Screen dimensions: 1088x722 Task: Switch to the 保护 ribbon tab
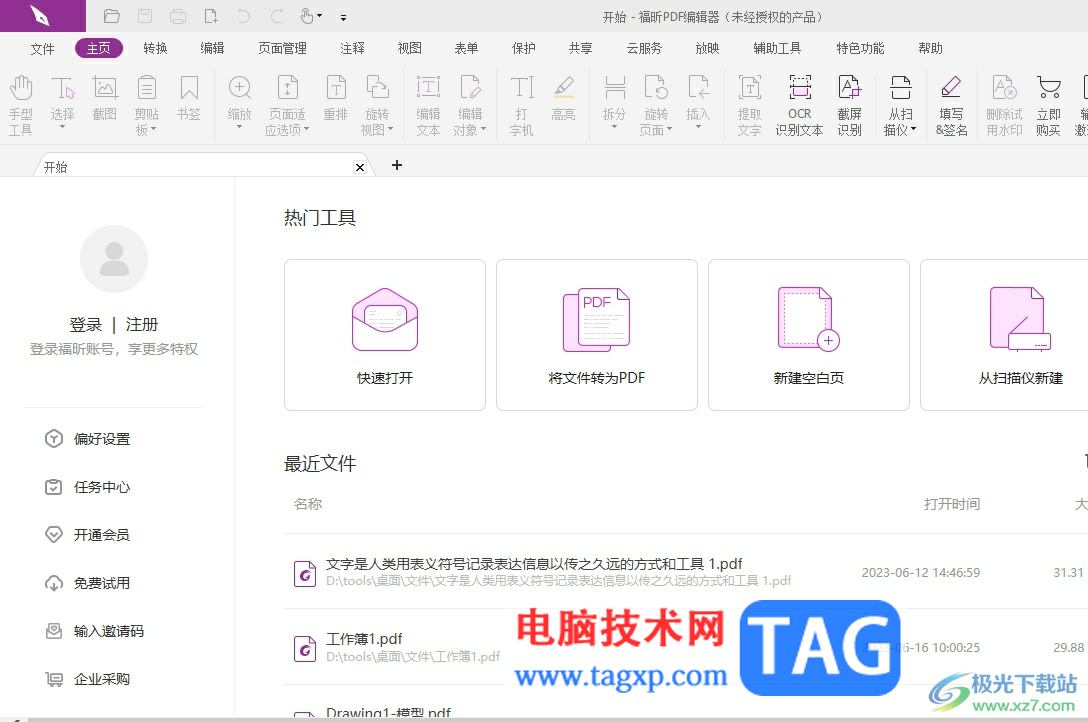[524, 48]
